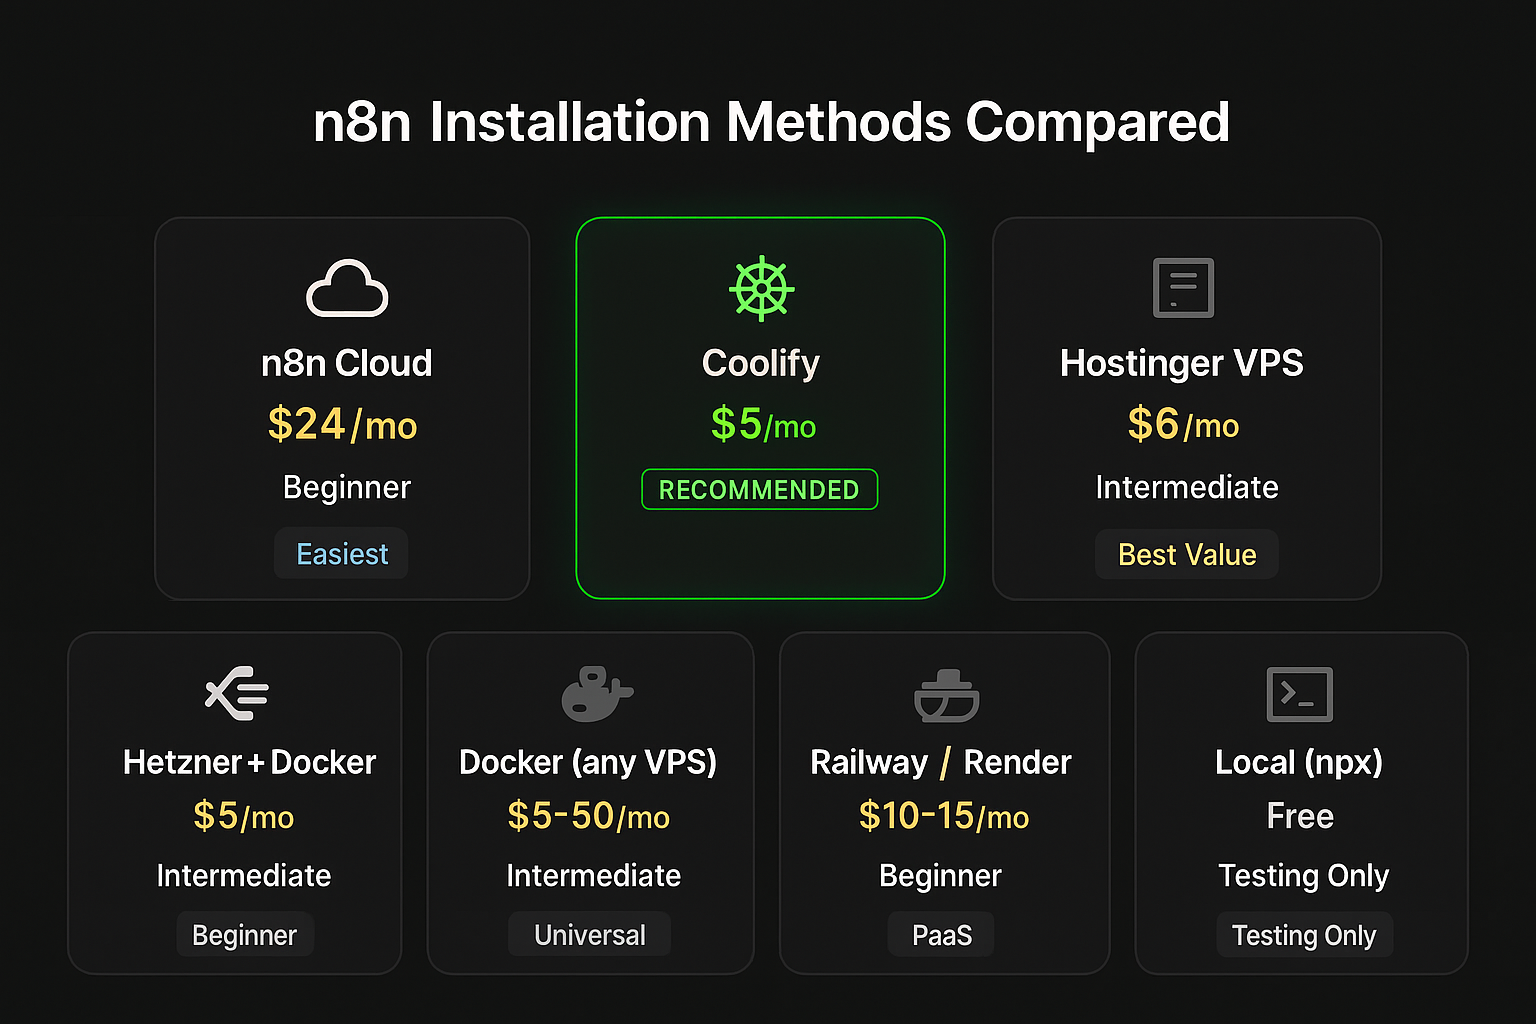The height and width of the screenshot is (1024, 1536).
Task: Toggle the Easiest badge on n8n Cloud
Action: (341, 553)
